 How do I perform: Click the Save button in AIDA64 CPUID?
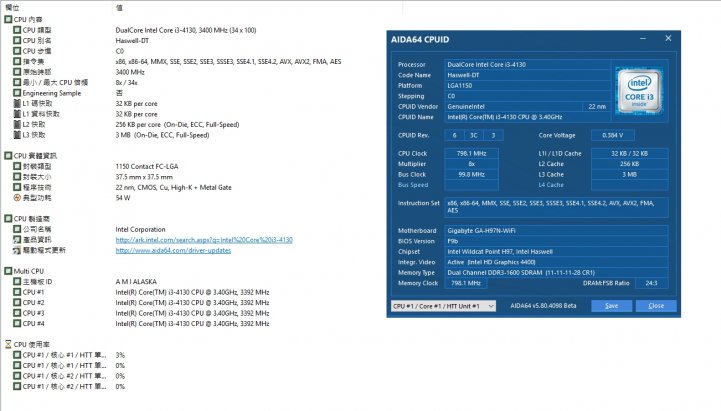click(612, 306)
